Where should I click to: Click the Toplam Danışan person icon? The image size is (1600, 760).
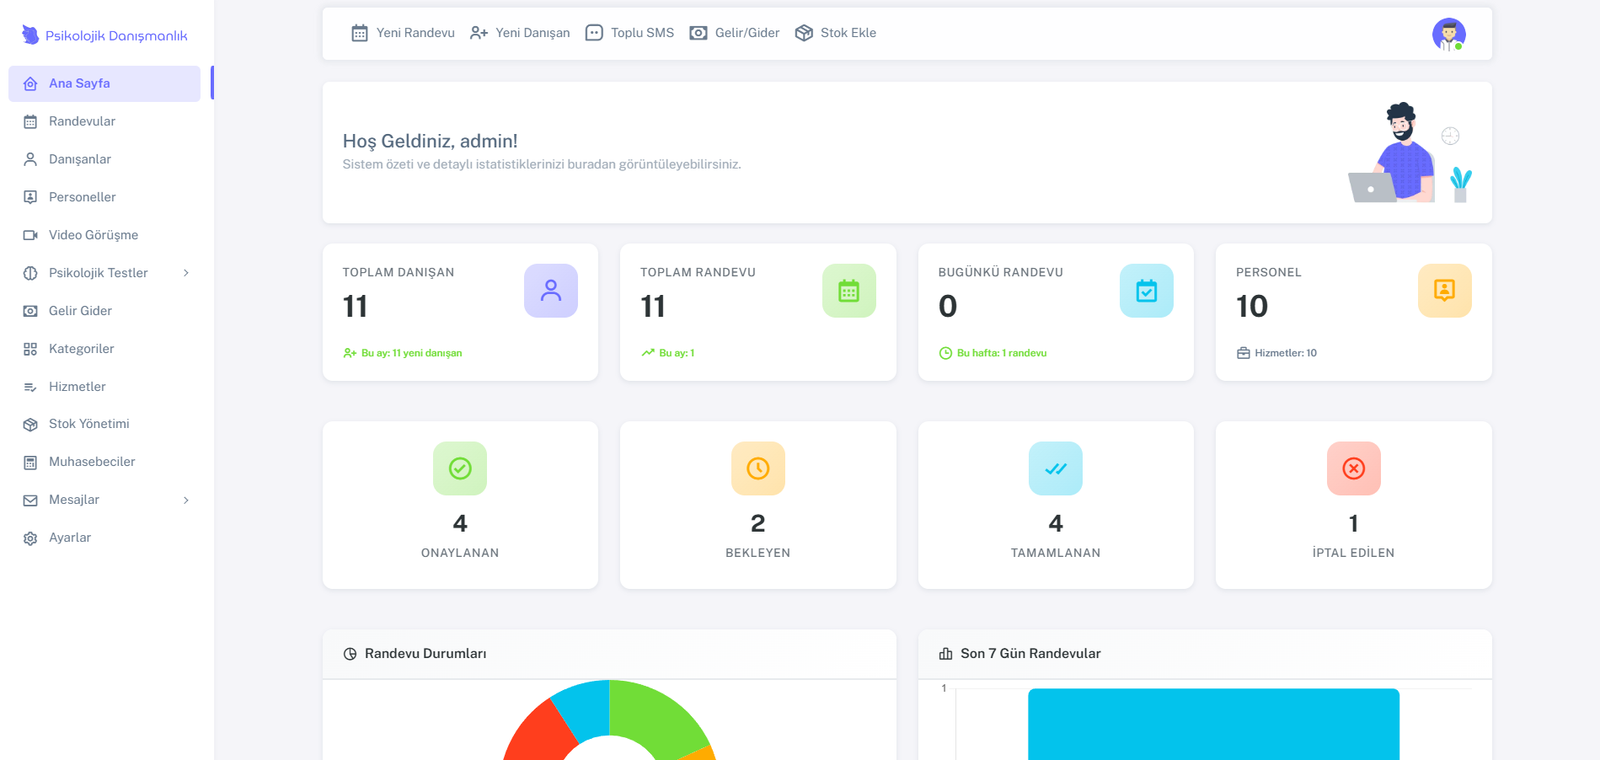tap(551, 291)
